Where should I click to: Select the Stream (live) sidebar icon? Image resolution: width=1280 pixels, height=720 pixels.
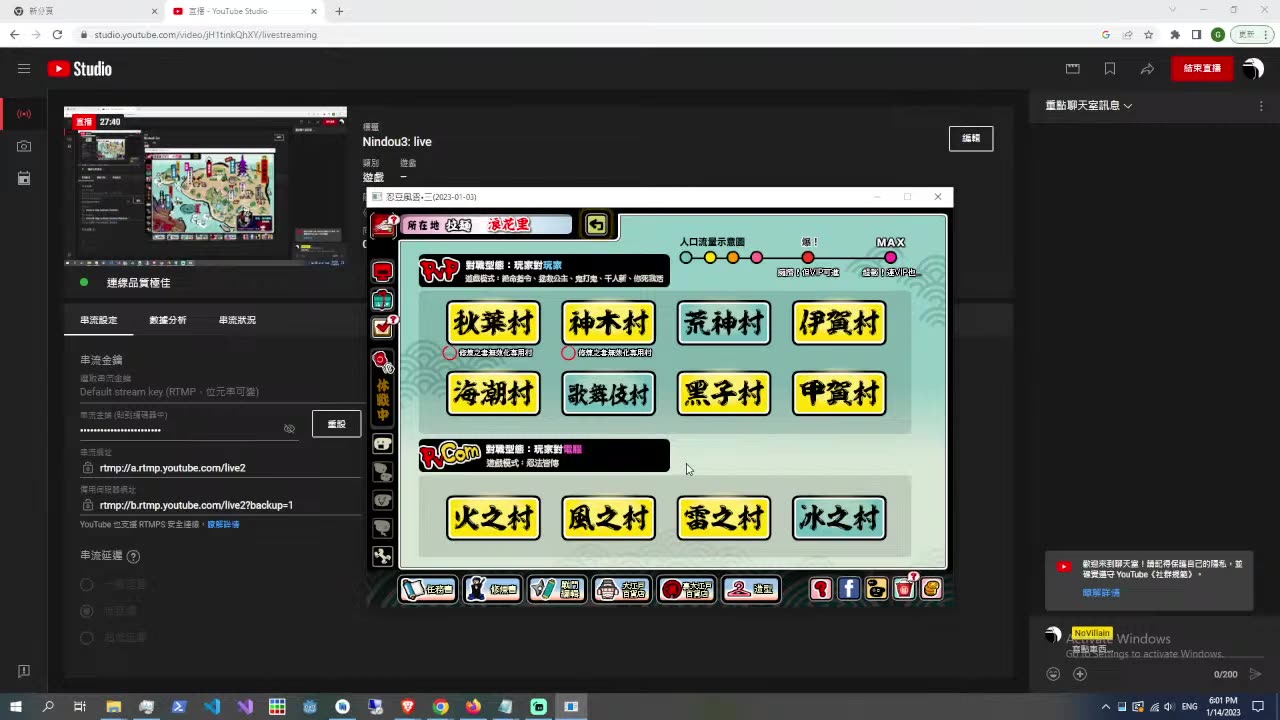pos(24,114)
